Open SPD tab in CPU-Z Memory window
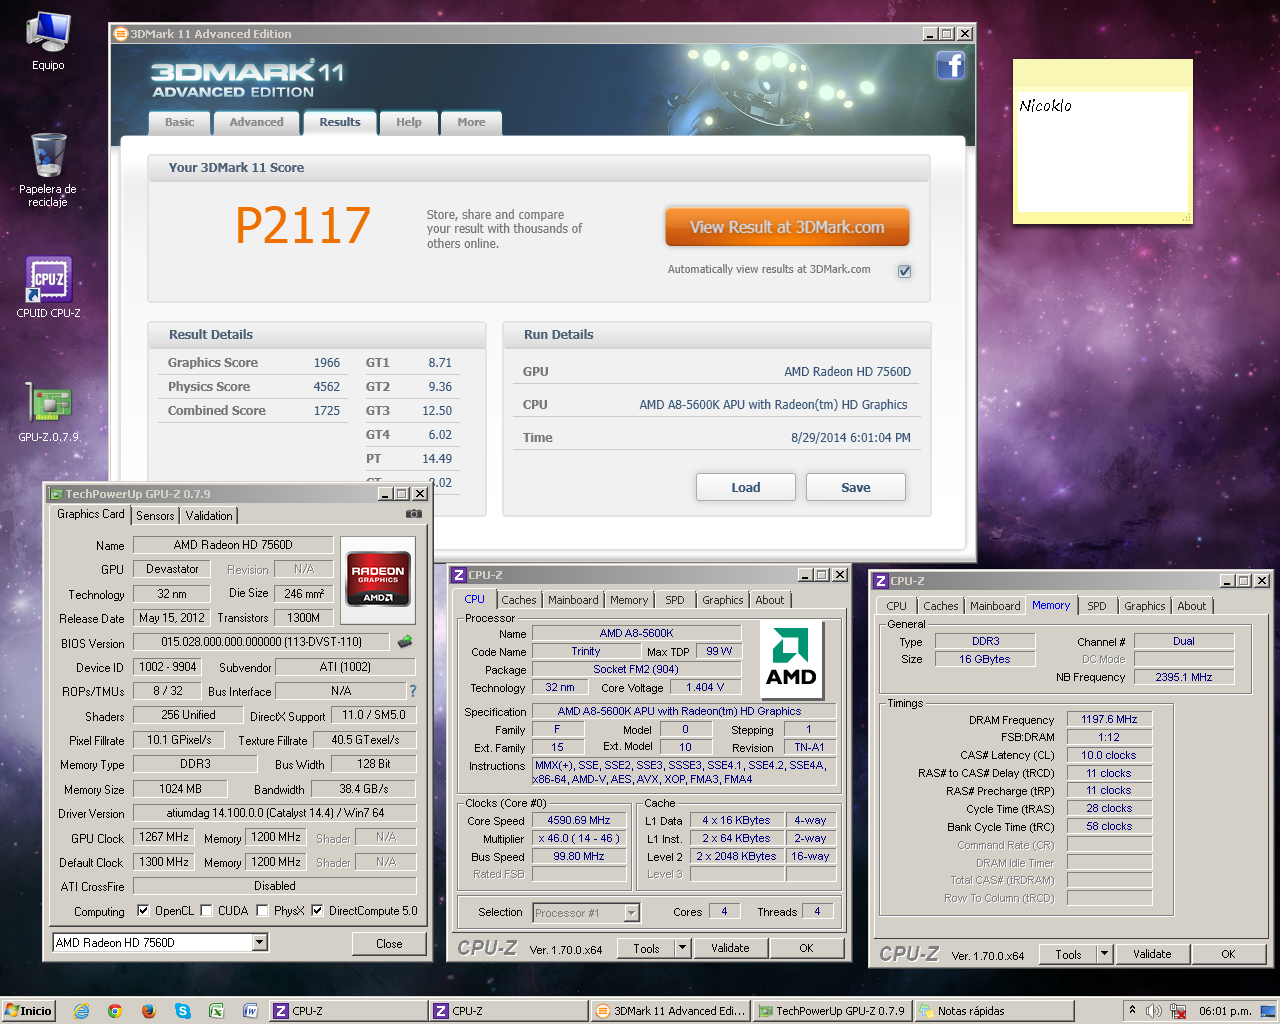Screen dimensions: 1280x1024 pyautogui.click(x=1097, y=606)
